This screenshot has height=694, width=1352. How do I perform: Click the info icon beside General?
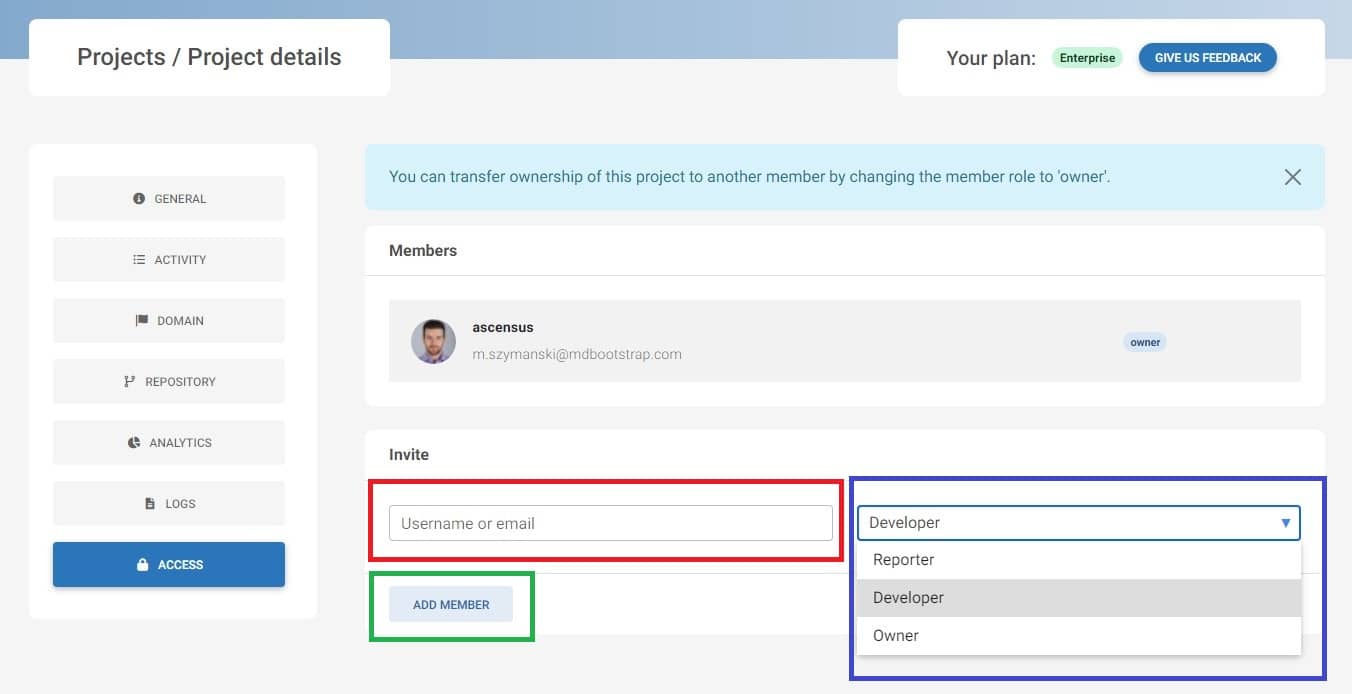pyautogui.click(x=139, y=199)
